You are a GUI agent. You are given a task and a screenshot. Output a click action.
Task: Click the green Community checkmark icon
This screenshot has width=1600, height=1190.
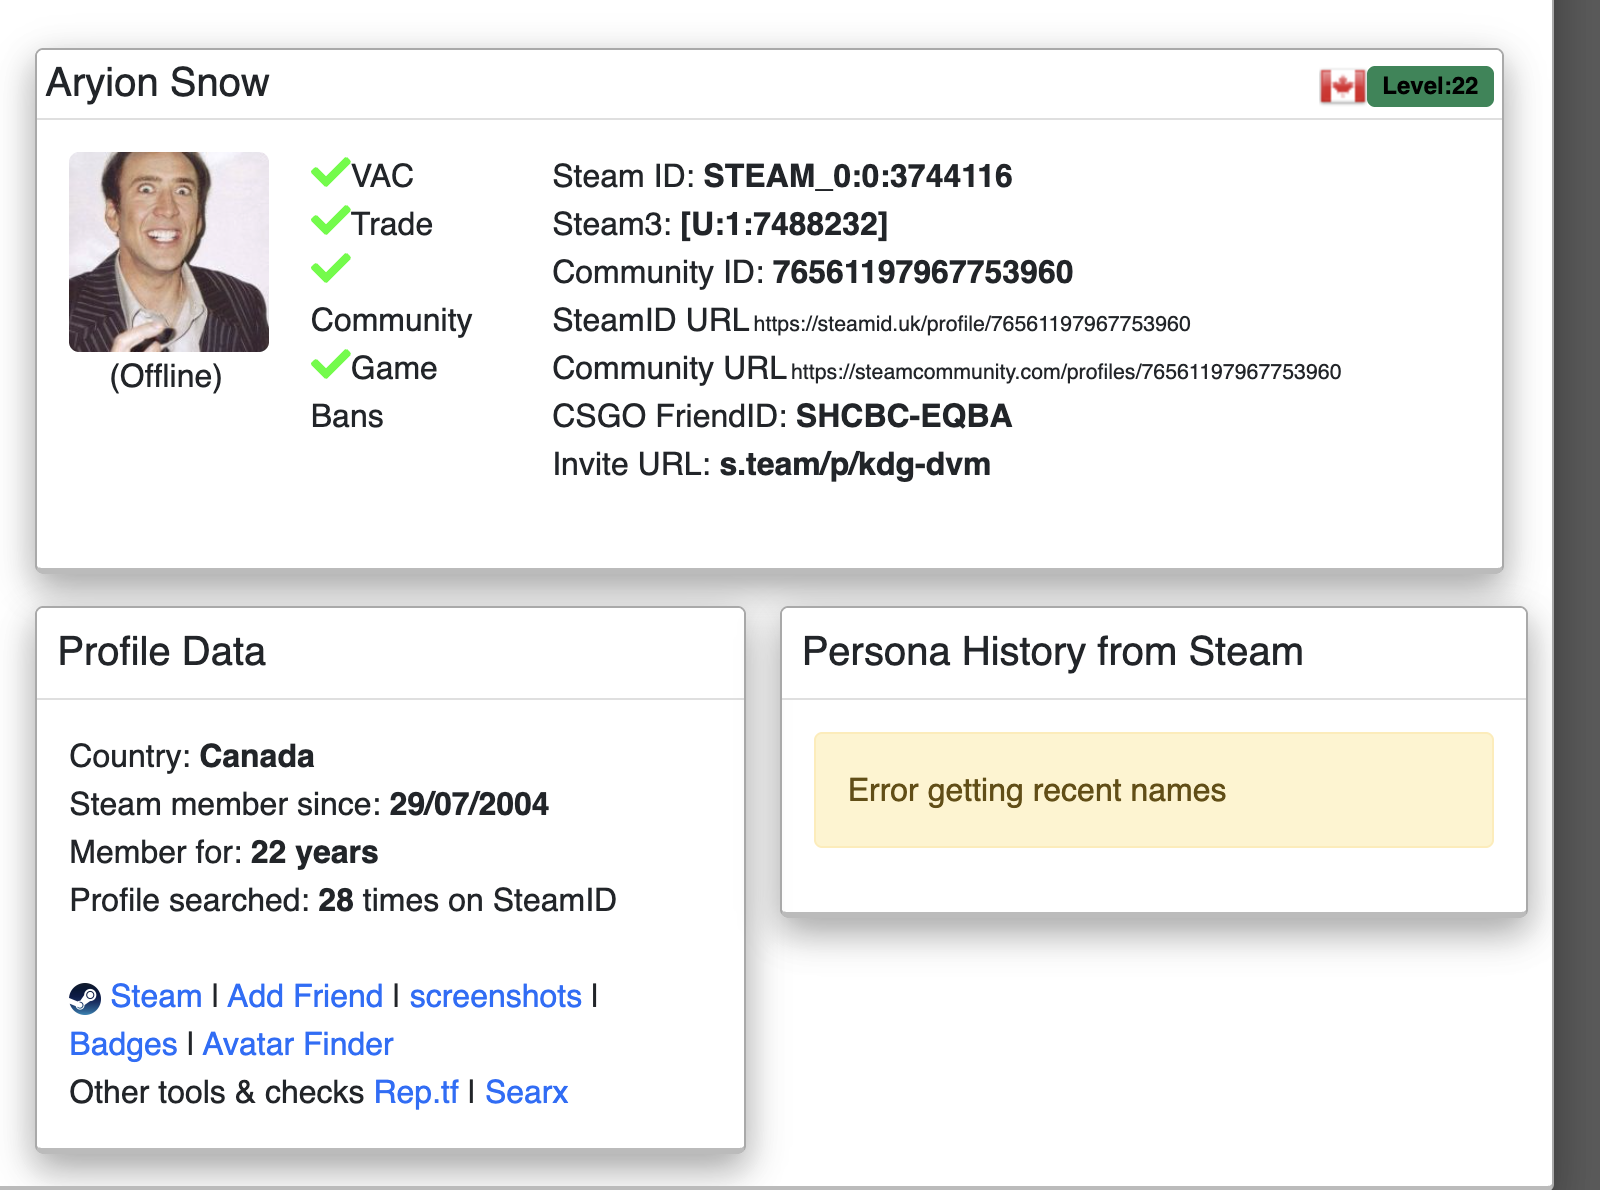(x=330, y=269)
